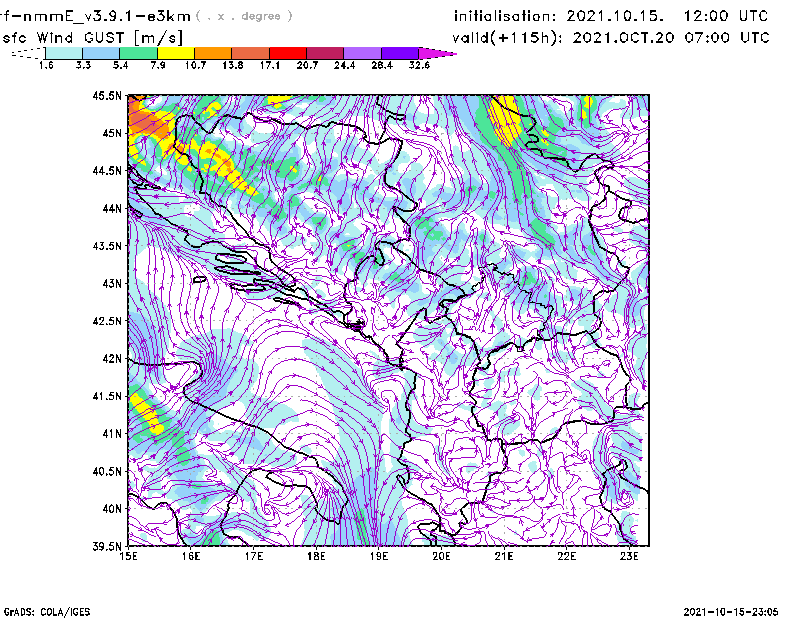Screen dimensions: 800x618
Task: Click the valid time 07:00 UTC
Action: (x=727, y=38)
